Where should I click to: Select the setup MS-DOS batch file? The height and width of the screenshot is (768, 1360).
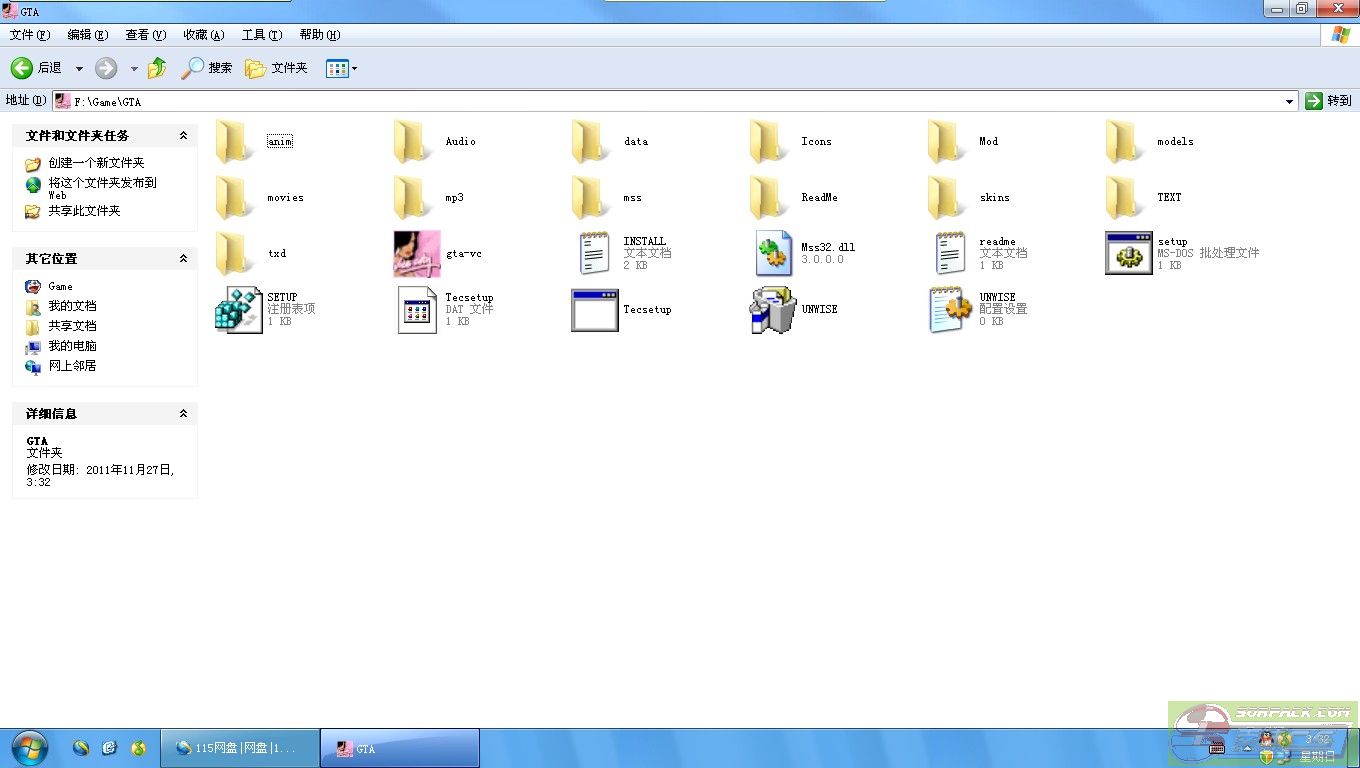click(1129, 254)
